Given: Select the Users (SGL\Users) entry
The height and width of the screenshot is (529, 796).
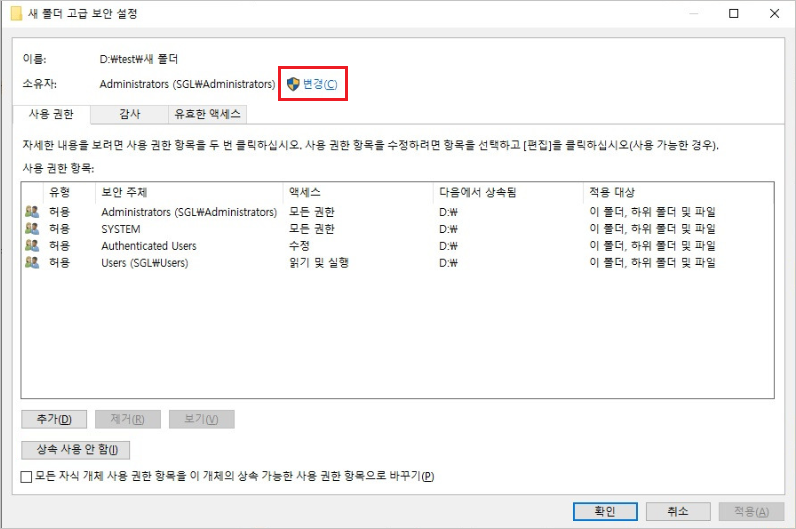Looking at the screenshot, I should click(397, 262).
